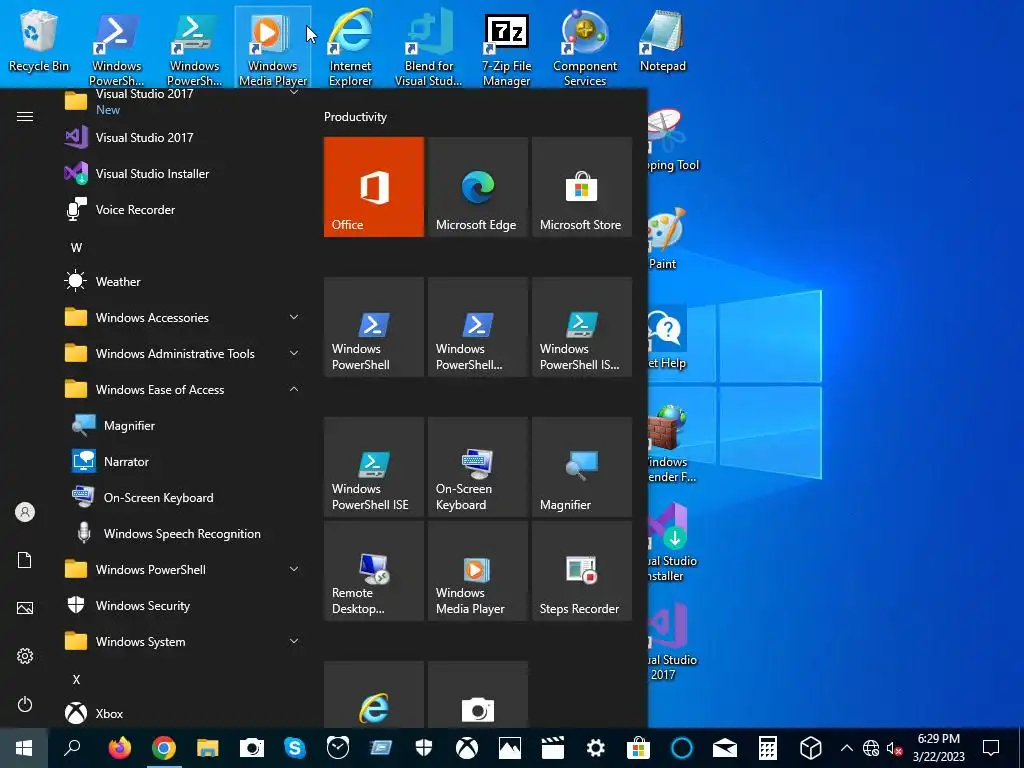Open the Power options button
This screenshot has height=768, width=1024.
coord(25,704)
